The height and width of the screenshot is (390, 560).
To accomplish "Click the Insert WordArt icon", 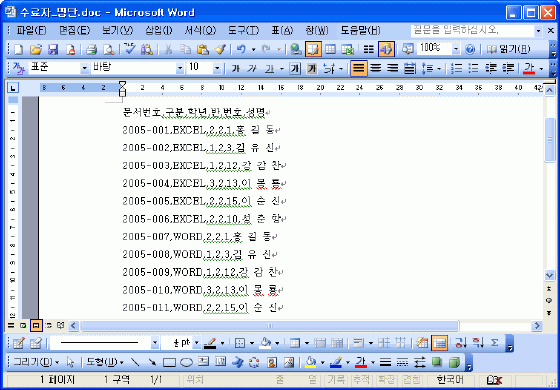I will pos(237,363).
